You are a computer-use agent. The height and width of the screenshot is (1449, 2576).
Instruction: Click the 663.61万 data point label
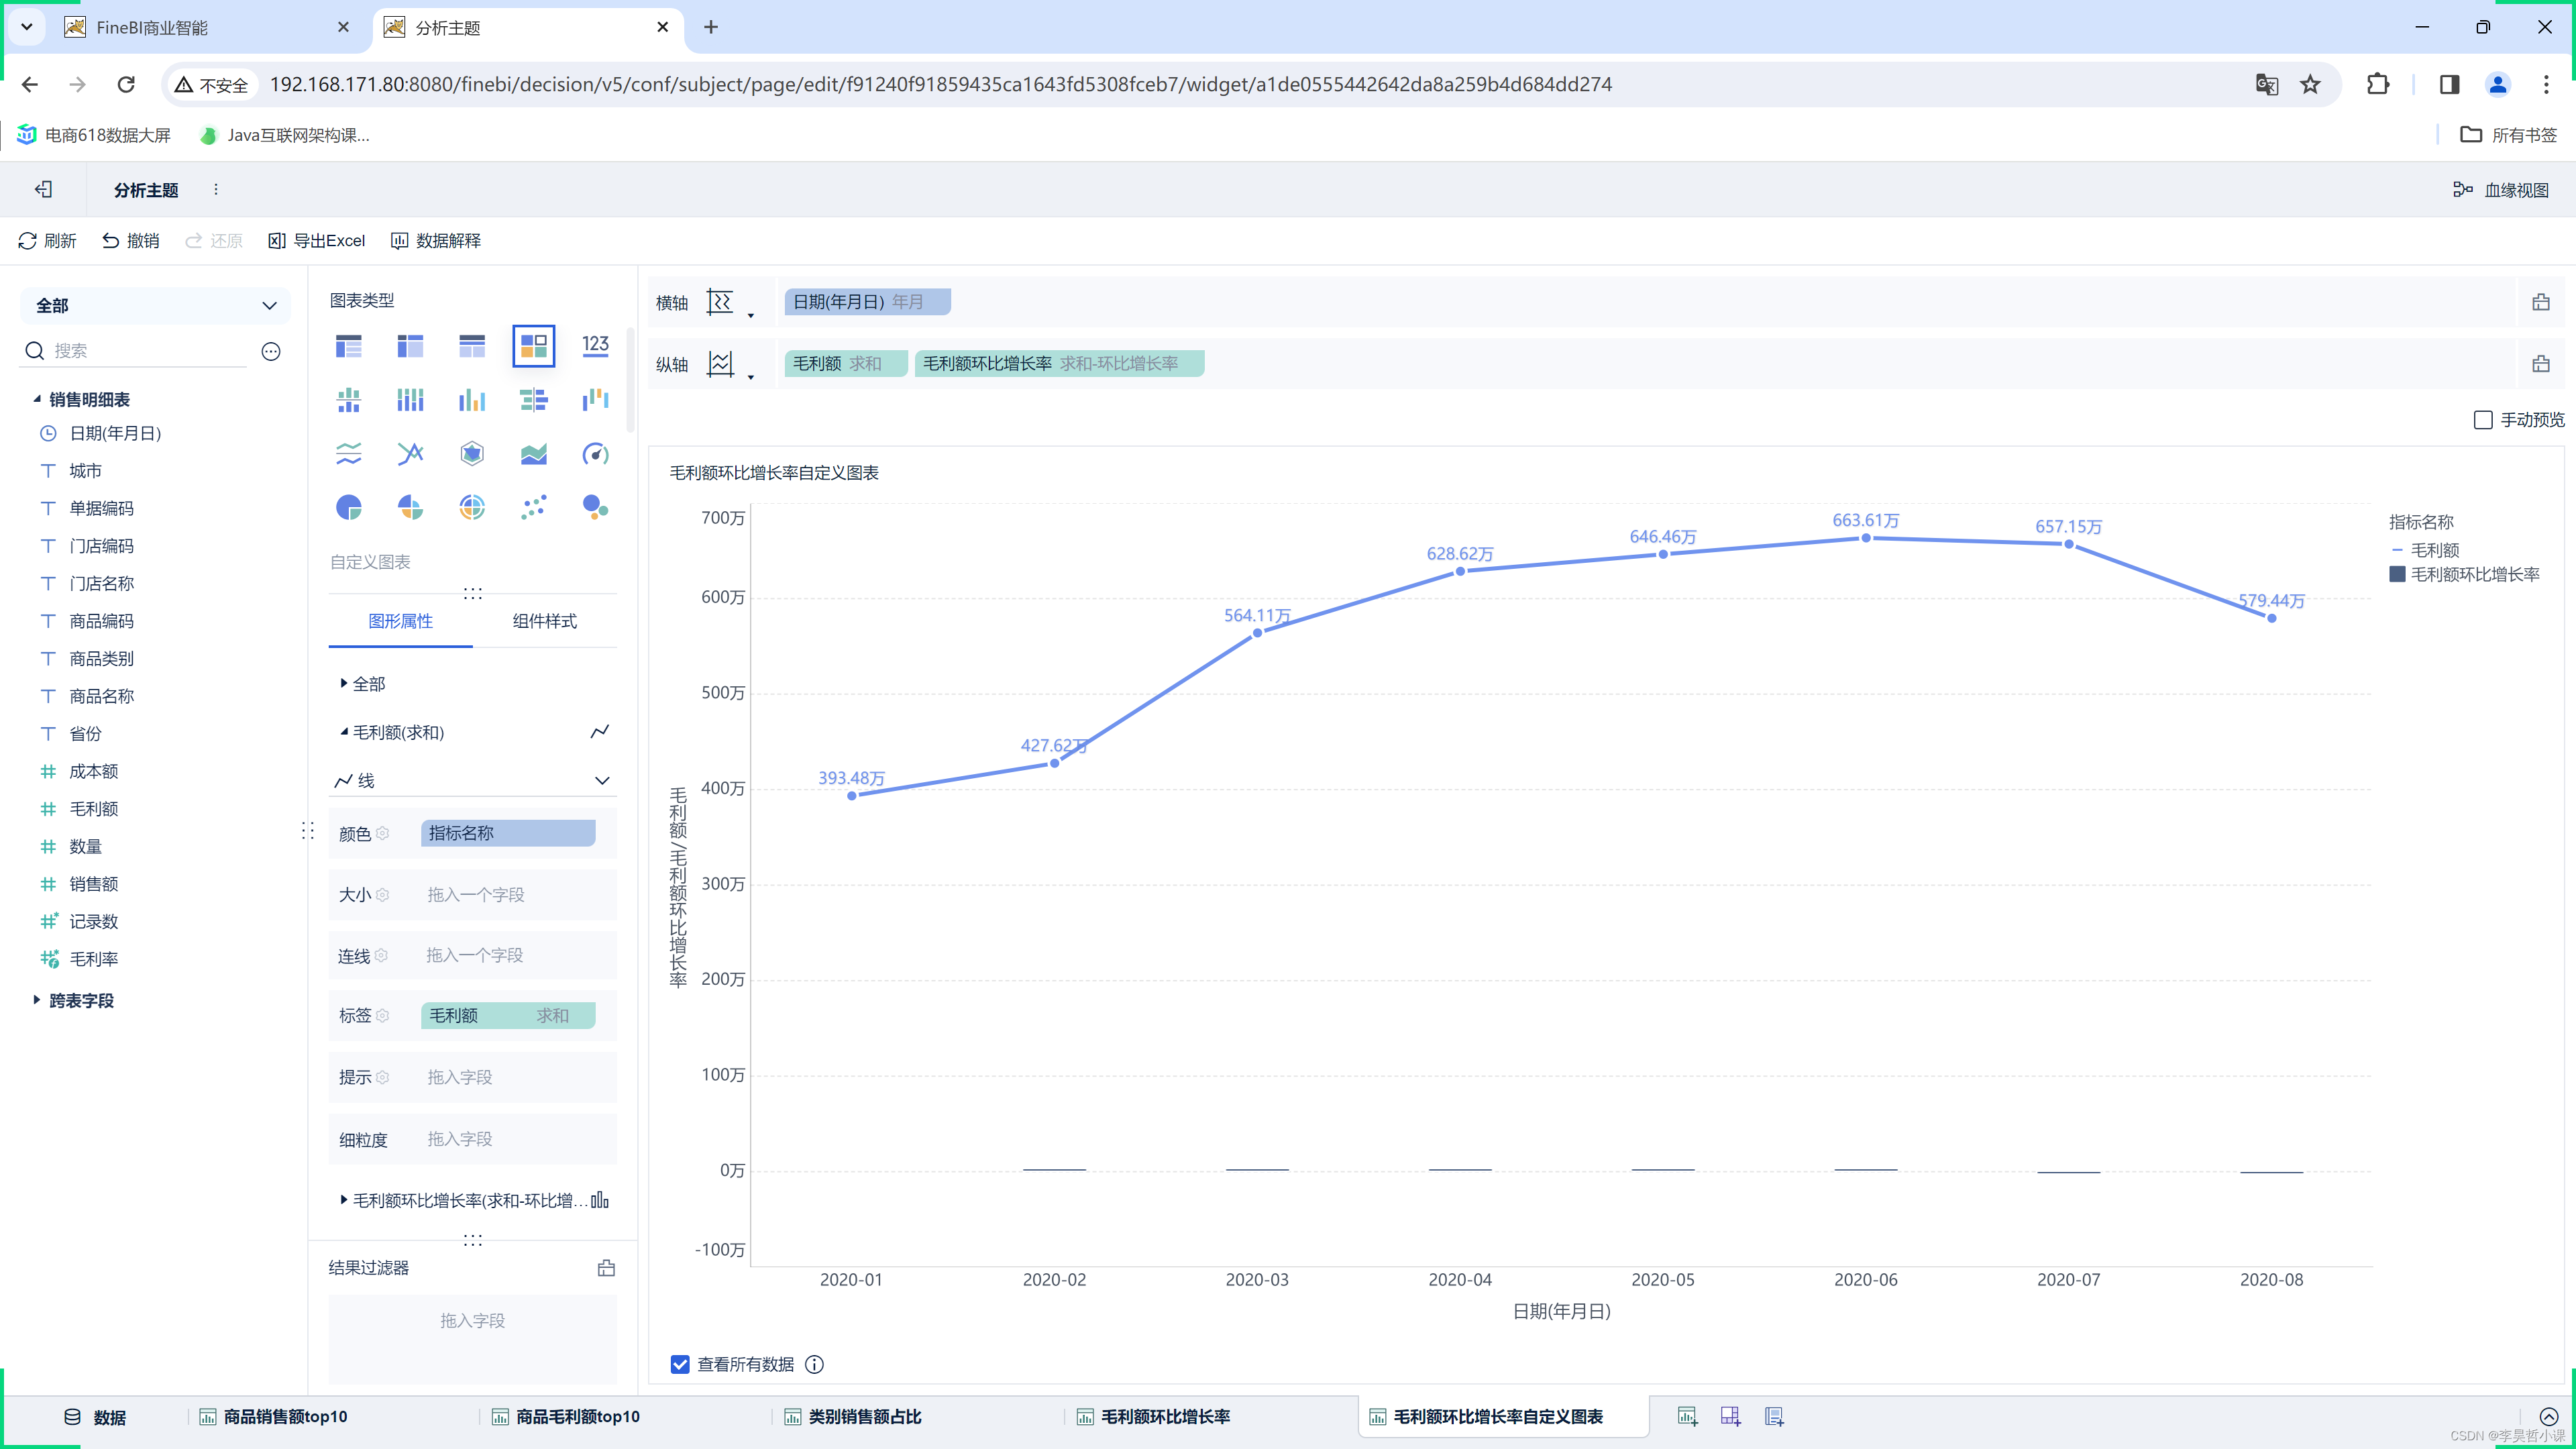(1866, 521)
